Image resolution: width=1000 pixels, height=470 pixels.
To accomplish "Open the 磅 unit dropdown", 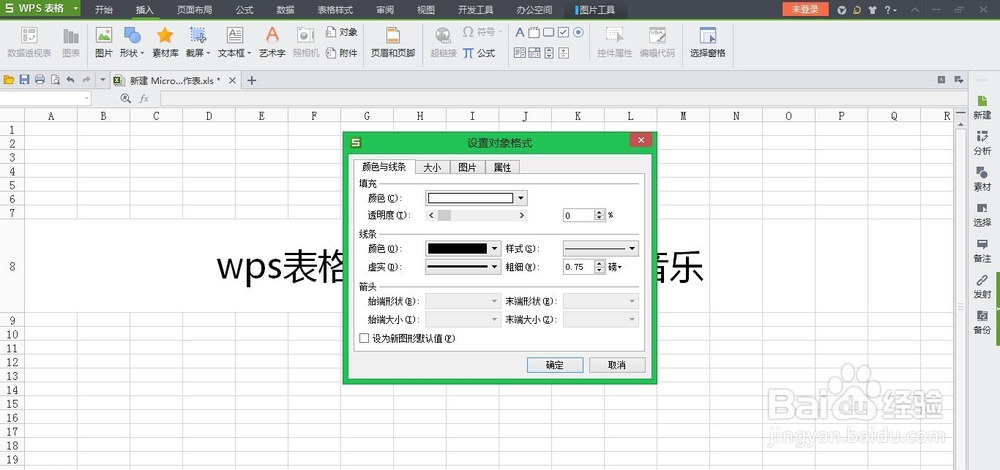I will point(615,267).
